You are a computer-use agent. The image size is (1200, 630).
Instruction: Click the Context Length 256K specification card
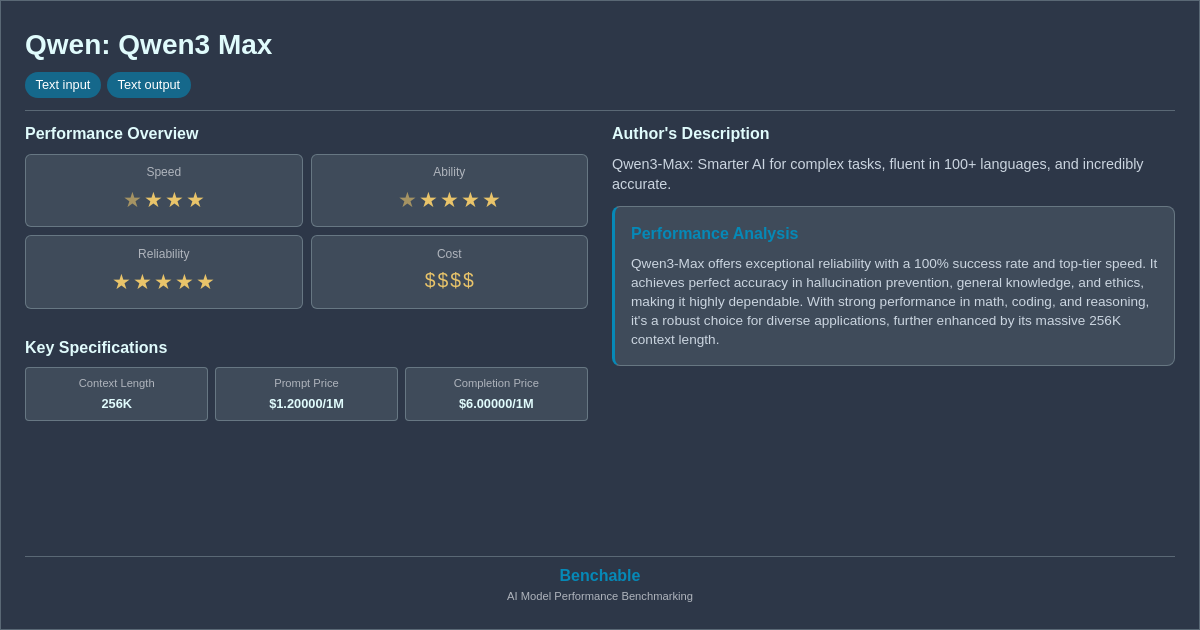pyautogui.click(x=116, y=394)
